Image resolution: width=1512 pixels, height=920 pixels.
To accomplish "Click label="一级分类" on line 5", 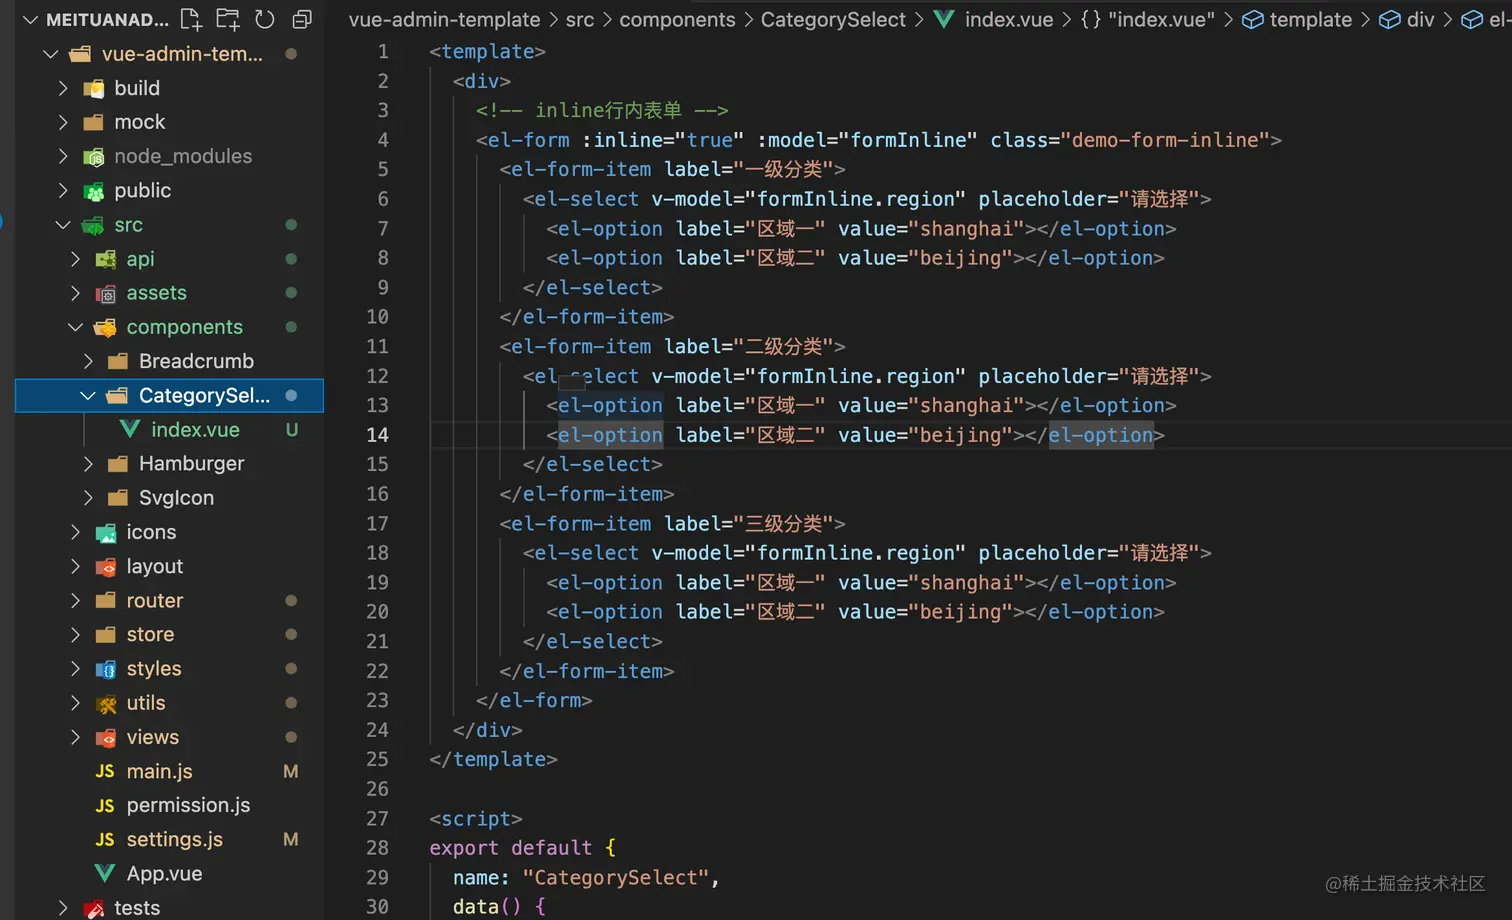I will [x=749, y=169].
